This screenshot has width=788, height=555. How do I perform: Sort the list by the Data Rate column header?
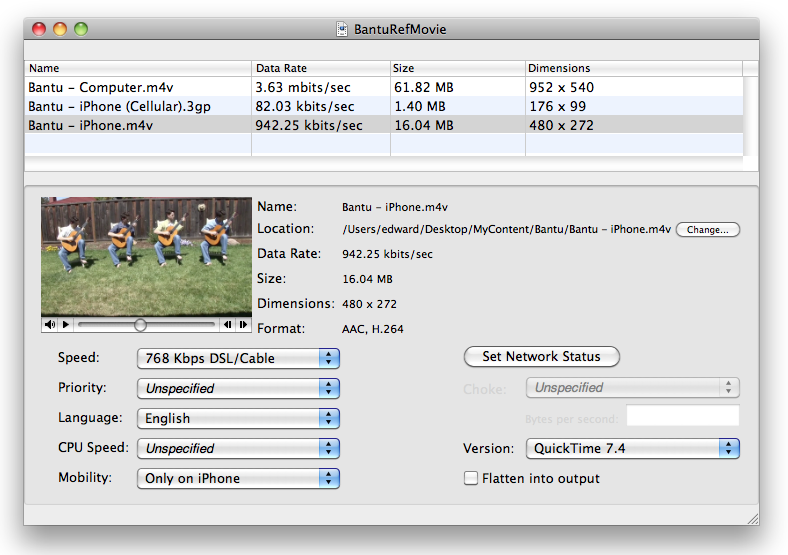320,68
